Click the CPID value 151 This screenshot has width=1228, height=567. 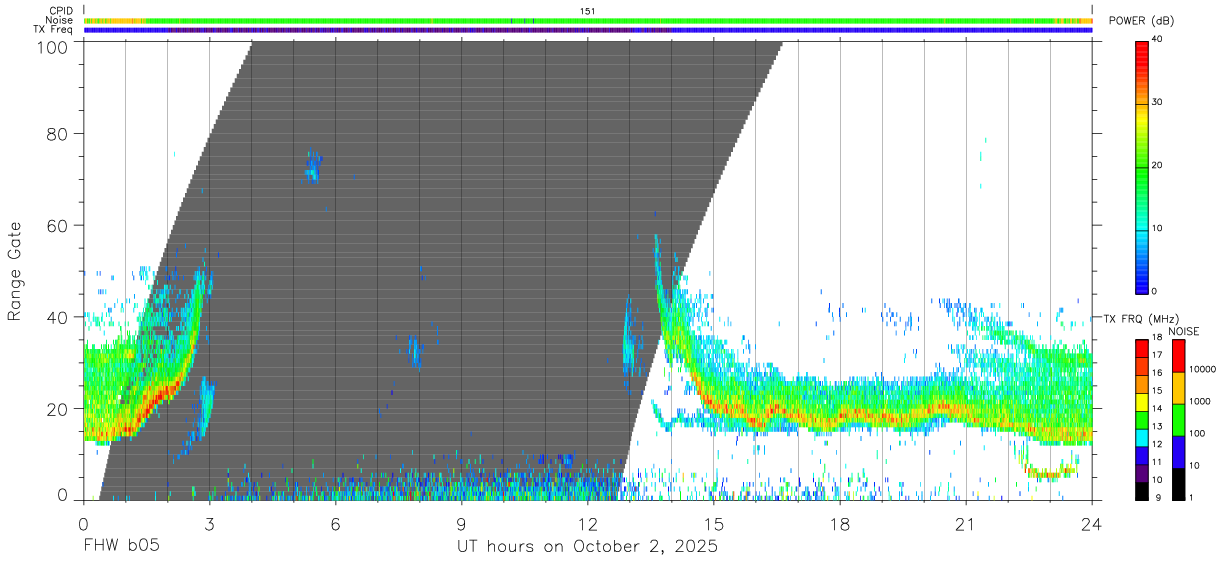click(588, 10)
